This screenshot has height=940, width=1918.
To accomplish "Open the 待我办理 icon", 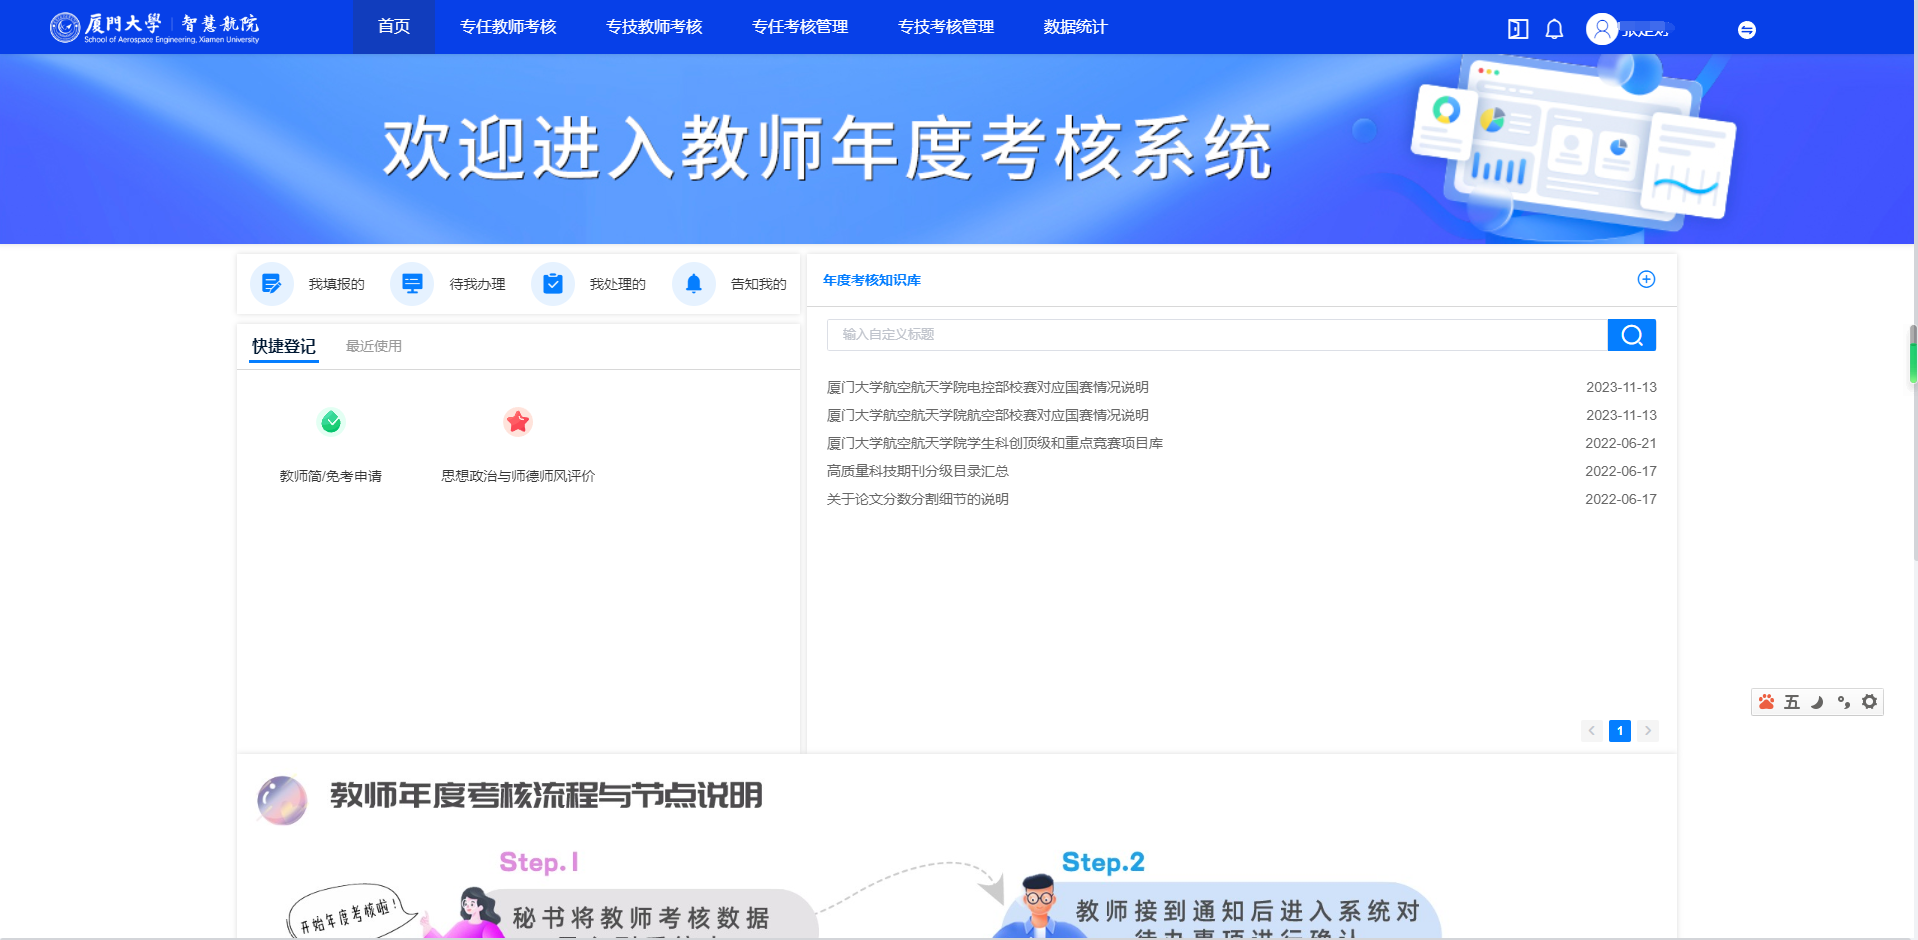I will [x=412, y=284].
